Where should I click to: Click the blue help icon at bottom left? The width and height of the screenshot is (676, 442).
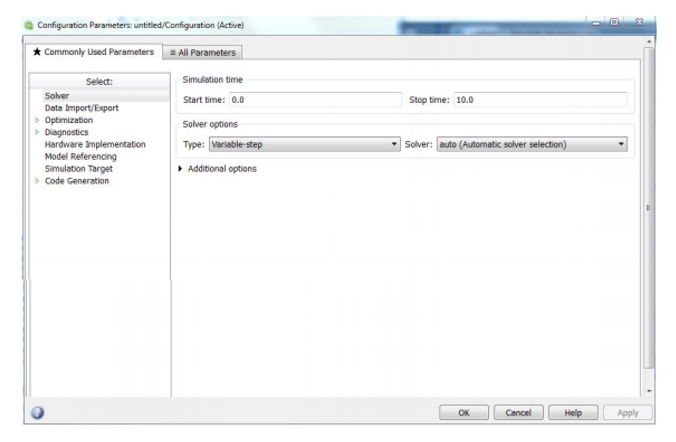37,412
